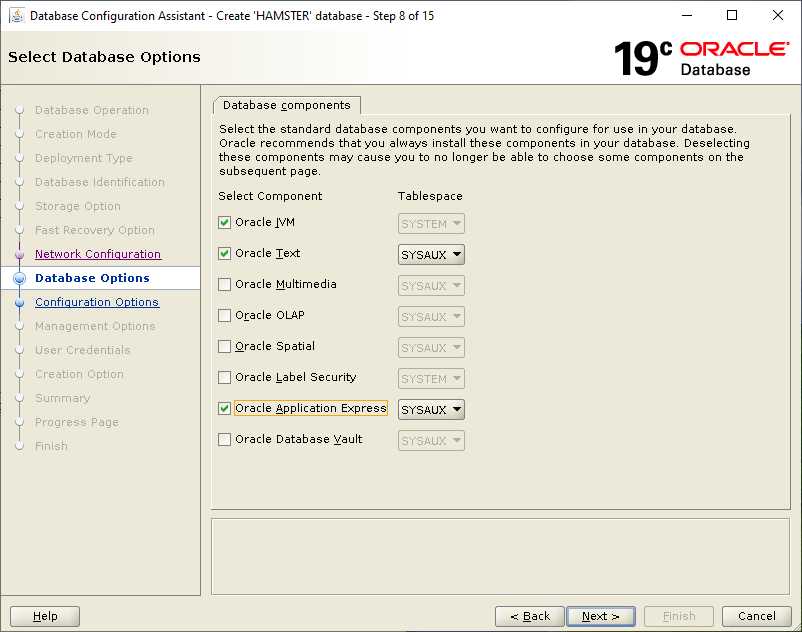Open Oracle Application Express tablespace dropdown
Screen dimensions: 802x632
click(431, 409)
